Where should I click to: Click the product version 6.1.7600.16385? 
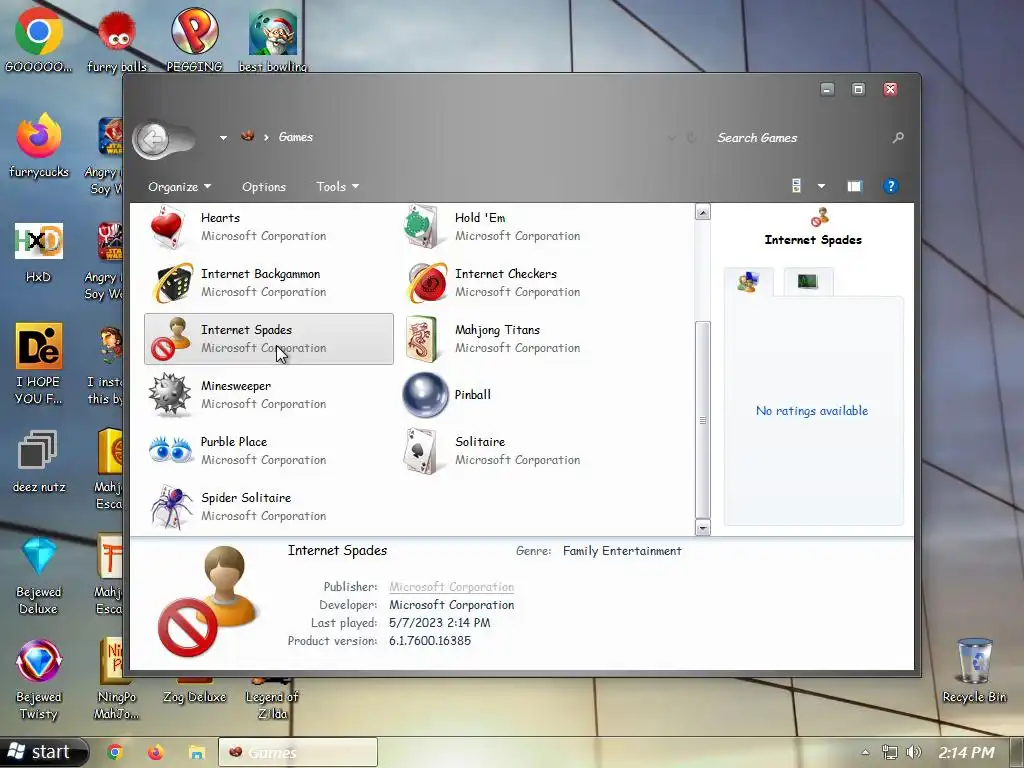coord(430,641)
